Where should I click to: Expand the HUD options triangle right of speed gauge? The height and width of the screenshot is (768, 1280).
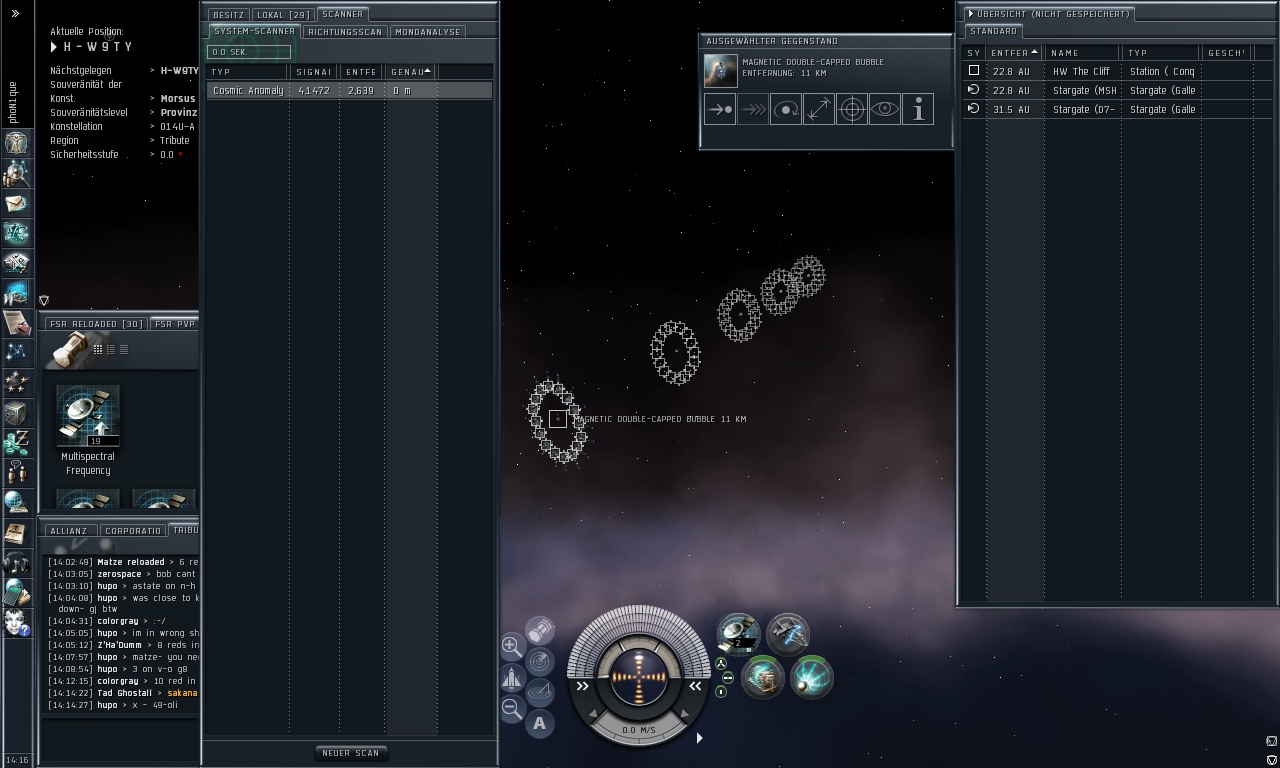tap(699, 738)
